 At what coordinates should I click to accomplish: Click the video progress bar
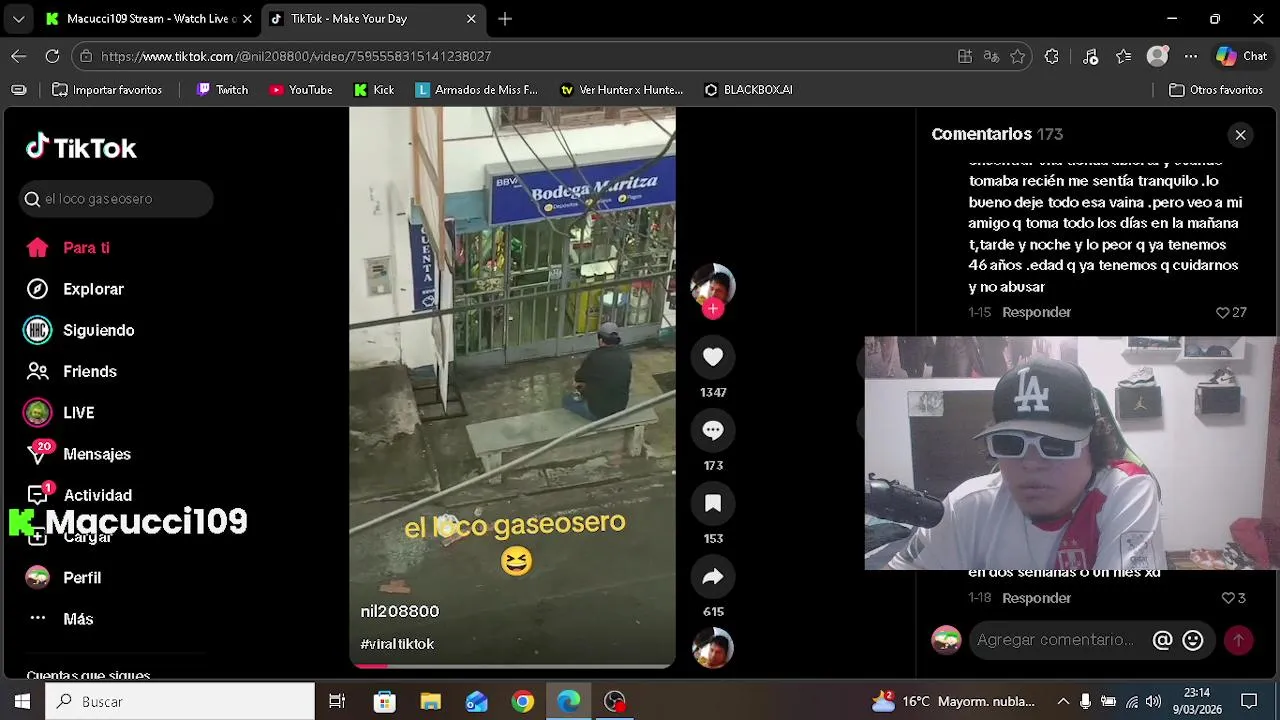point(512,665)
